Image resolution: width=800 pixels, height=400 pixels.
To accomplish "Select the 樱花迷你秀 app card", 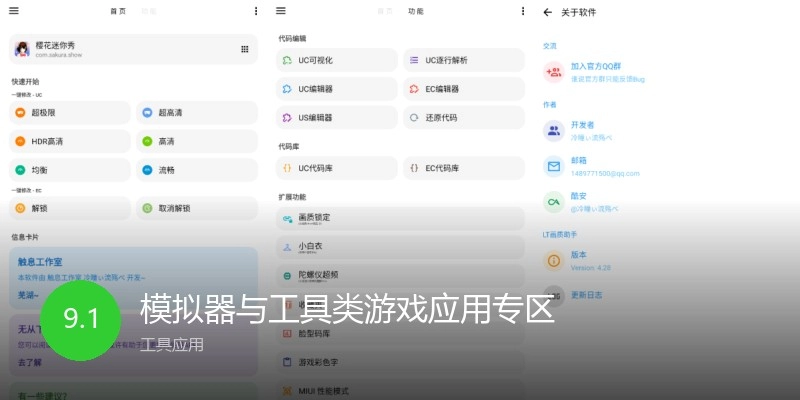I will tap(133, 49).
